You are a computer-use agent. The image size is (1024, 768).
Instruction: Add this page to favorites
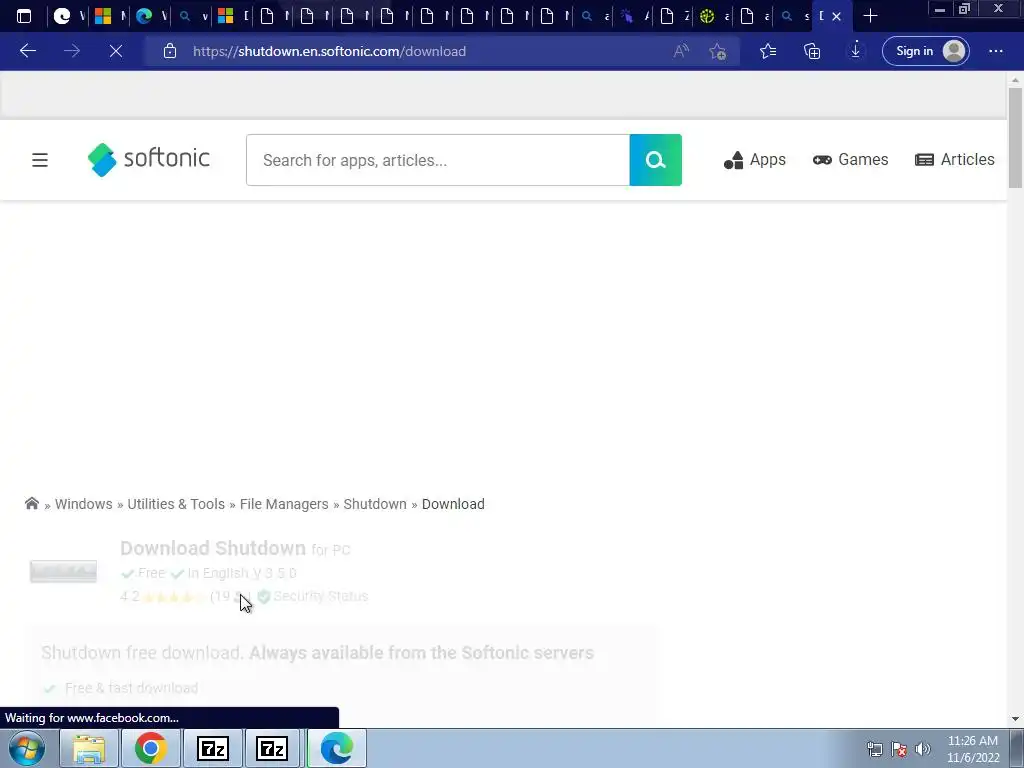click(718, 51)
